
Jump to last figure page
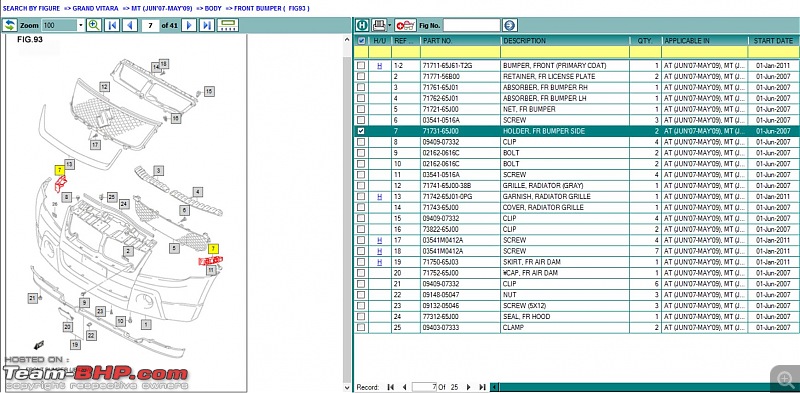pyautogui.click(x=207, y=25)
